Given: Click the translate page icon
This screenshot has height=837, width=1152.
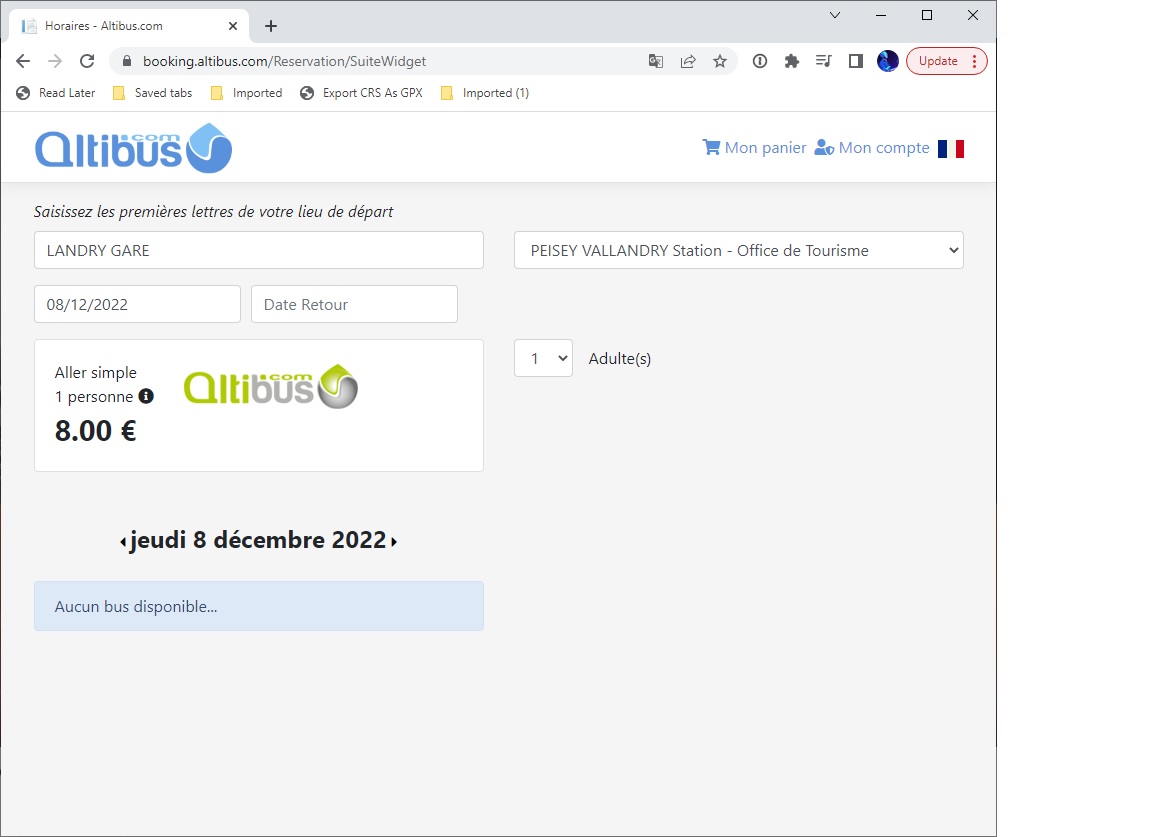Looking at the screenshot, I should point(656,61).
